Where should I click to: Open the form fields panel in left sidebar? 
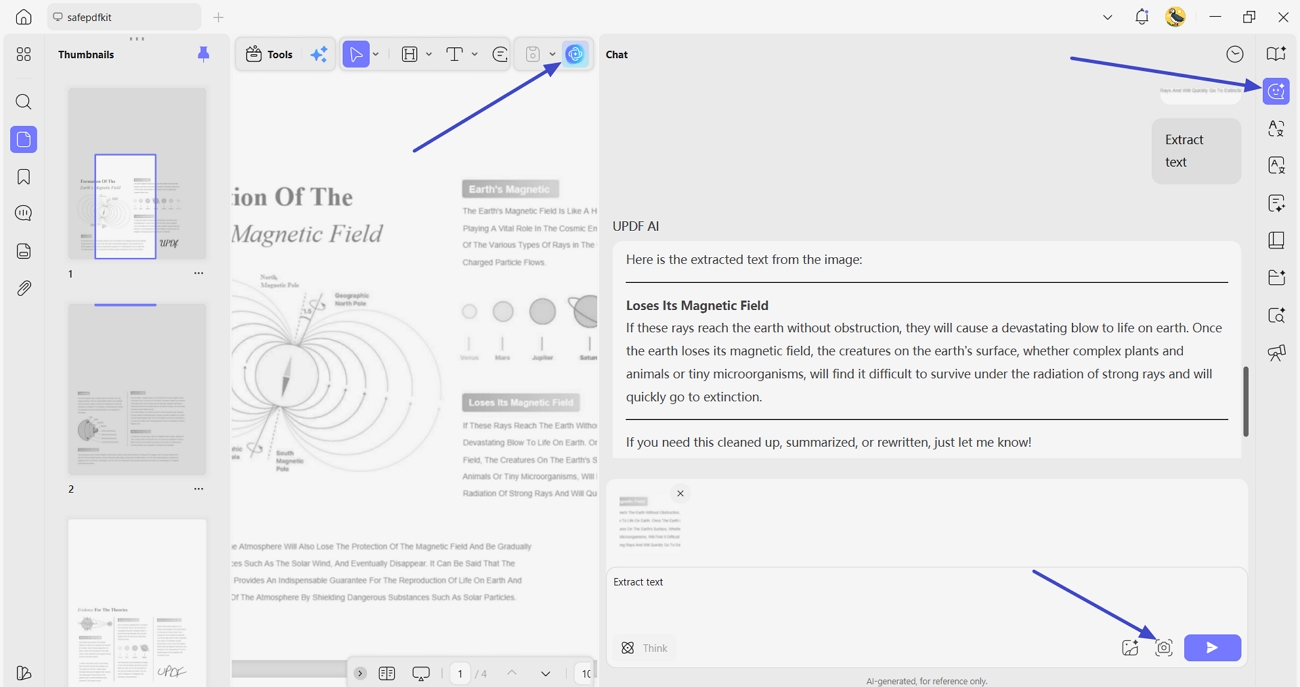pyautogui.click(x=24, y=251)
